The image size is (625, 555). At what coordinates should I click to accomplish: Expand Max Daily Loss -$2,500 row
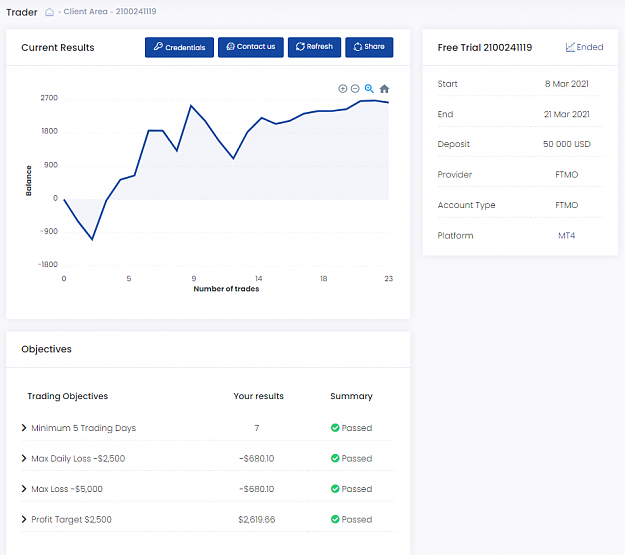click(x=24, y=459)
